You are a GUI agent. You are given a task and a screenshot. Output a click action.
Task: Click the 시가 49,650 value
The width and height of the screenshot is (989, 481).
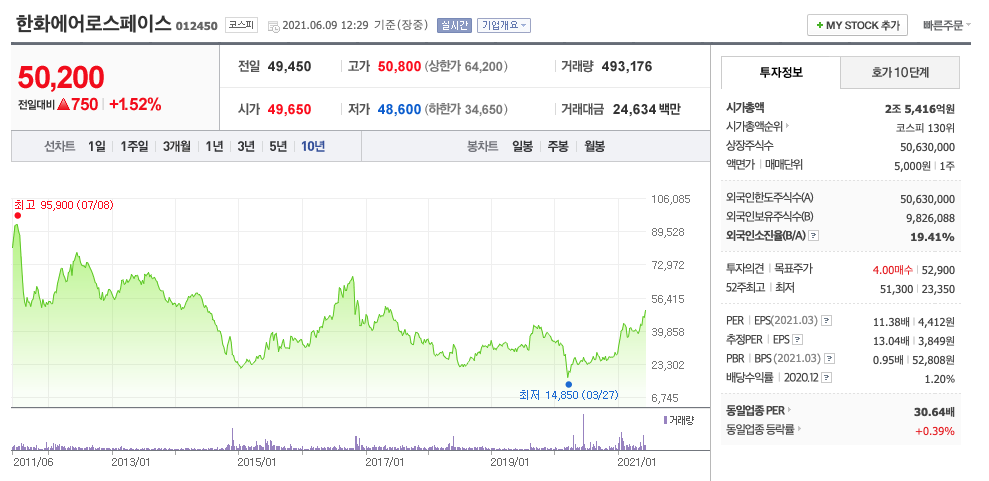point(289,109)
